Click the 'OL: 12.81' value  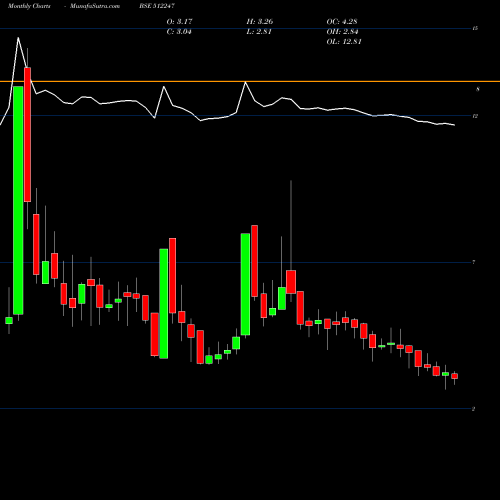(x=344, y=42)
